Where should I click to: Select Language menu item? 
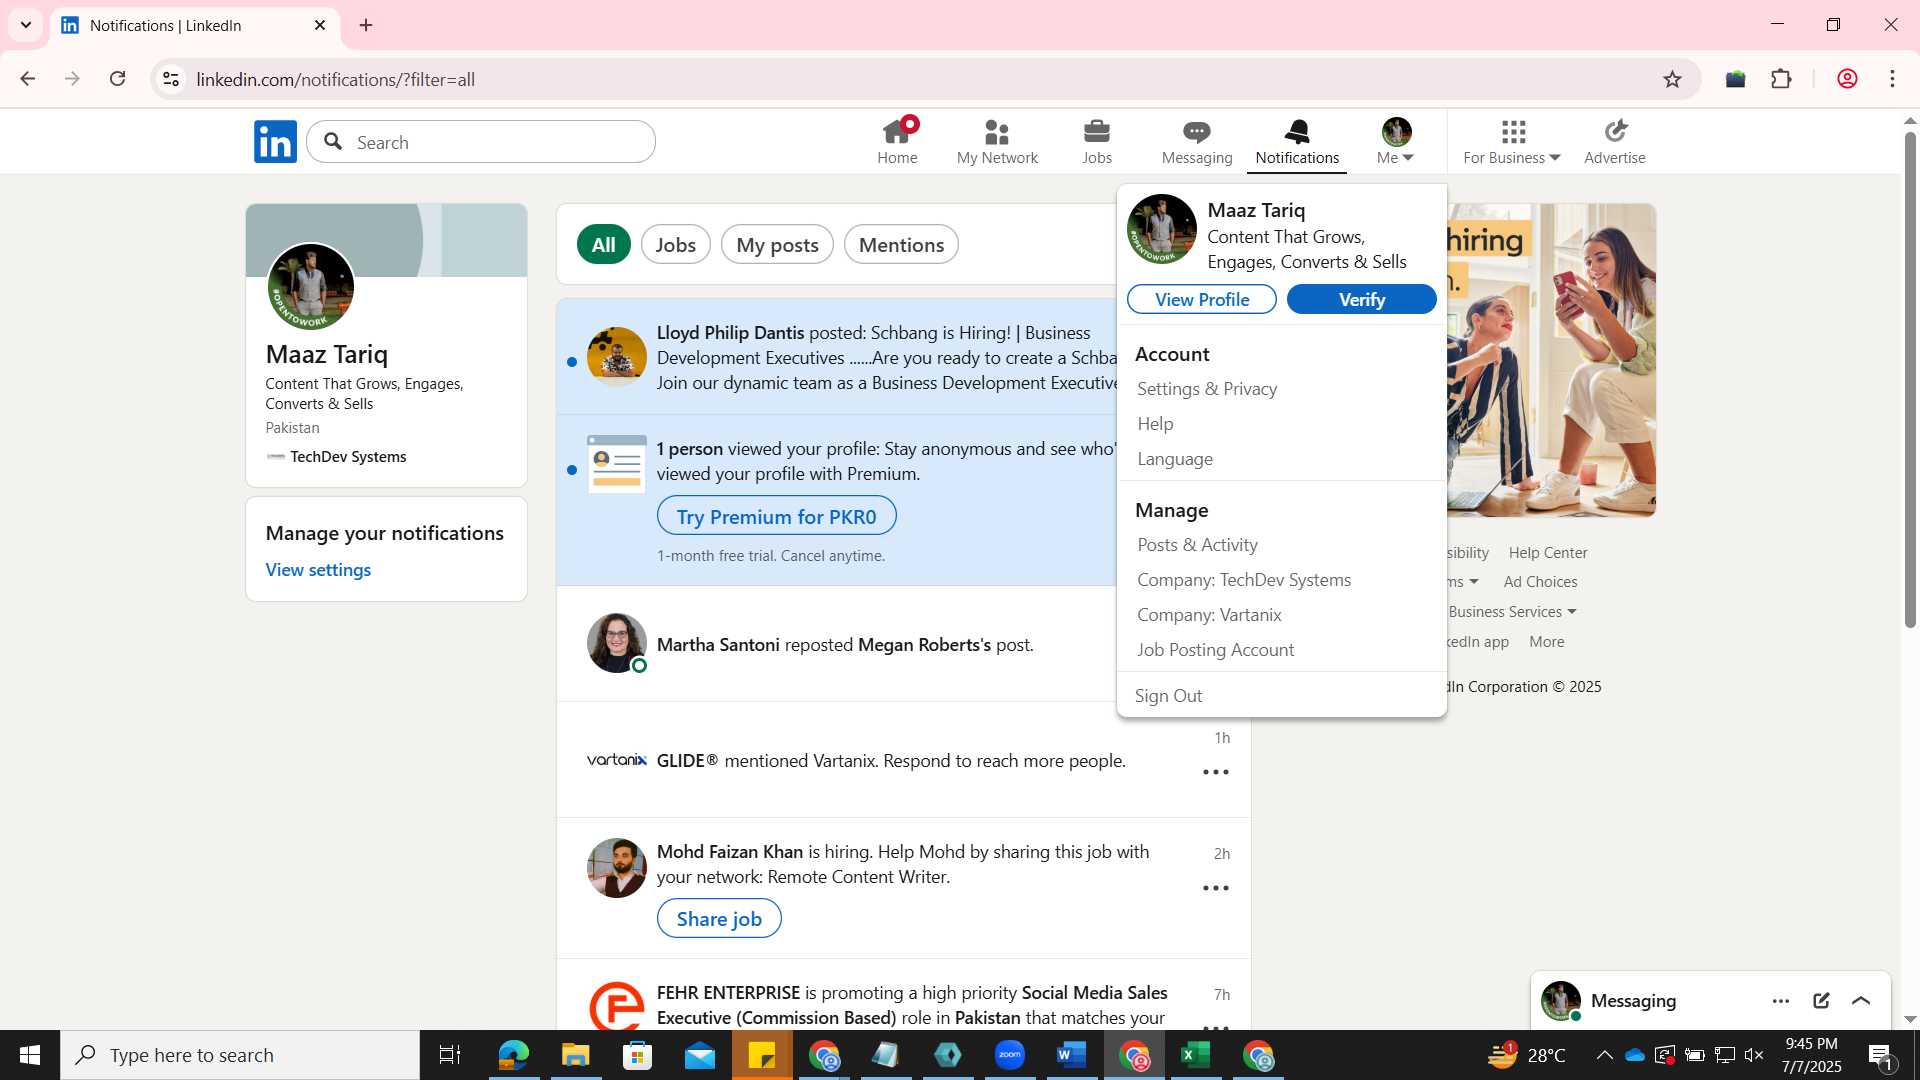point(1175,459)
